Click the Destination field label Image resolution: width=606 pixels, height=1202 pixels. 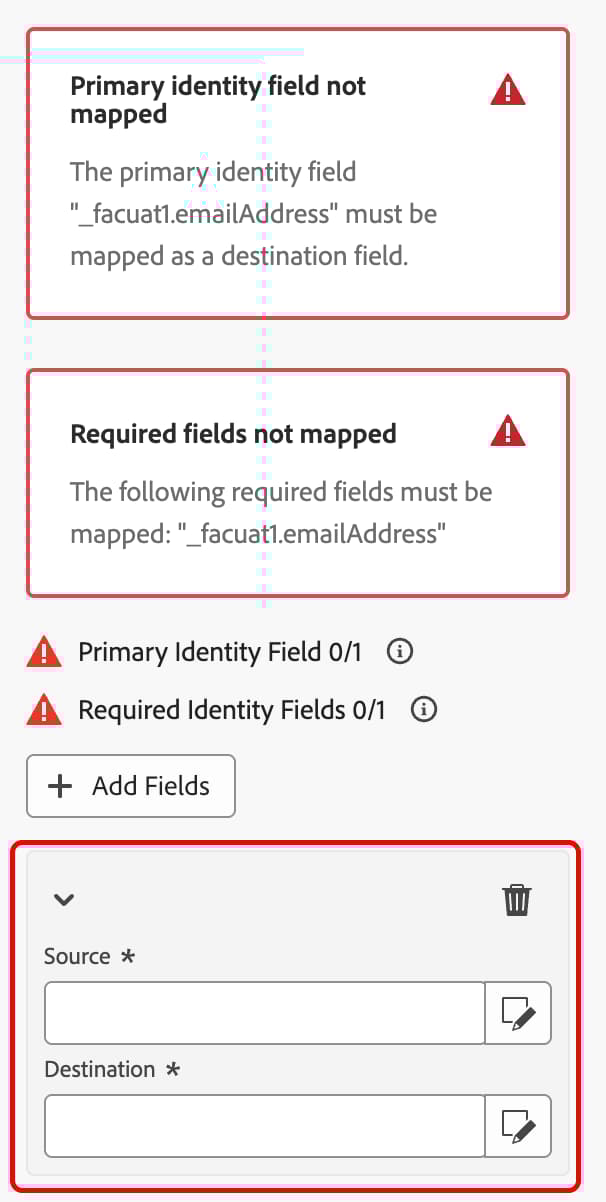100,1069
